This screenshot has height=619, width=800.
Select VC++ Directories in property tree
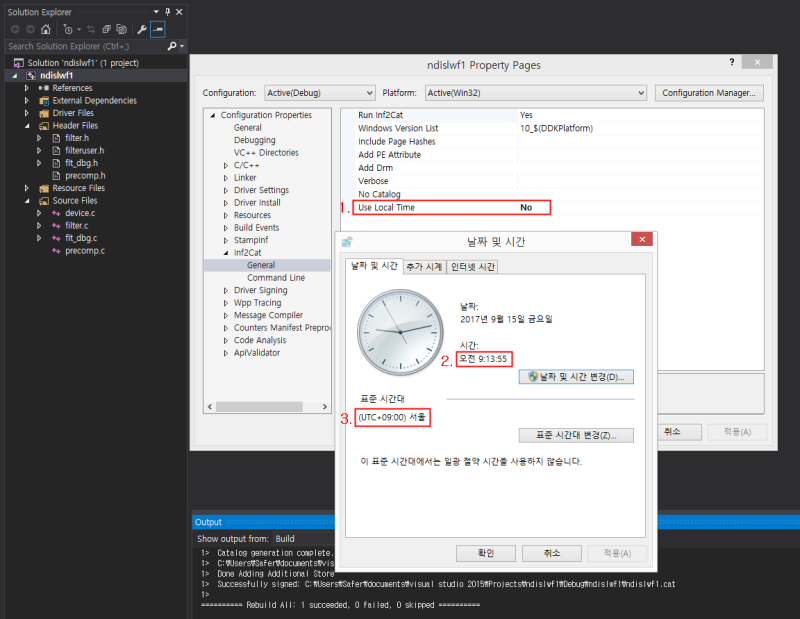pyautogui.click(x=266, y=153)
